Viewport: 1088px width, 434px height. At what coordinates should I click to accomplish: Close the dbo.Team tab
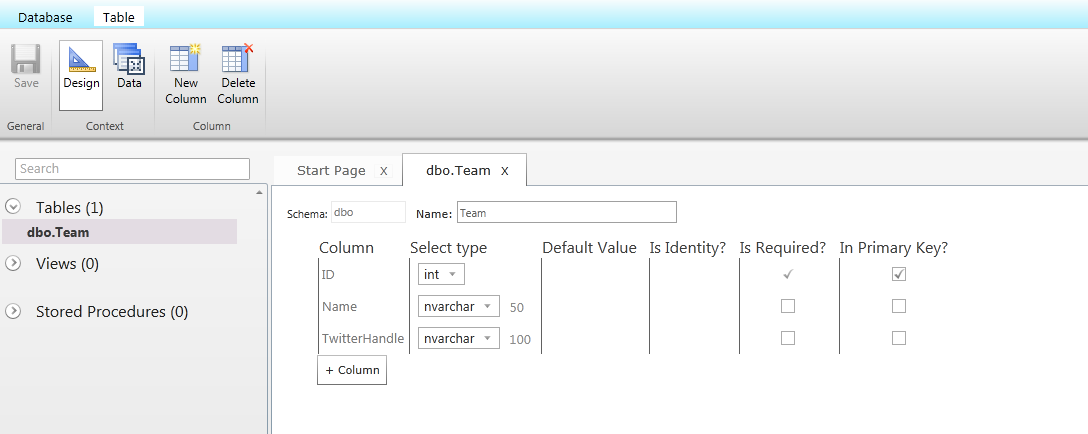(505, 171)
